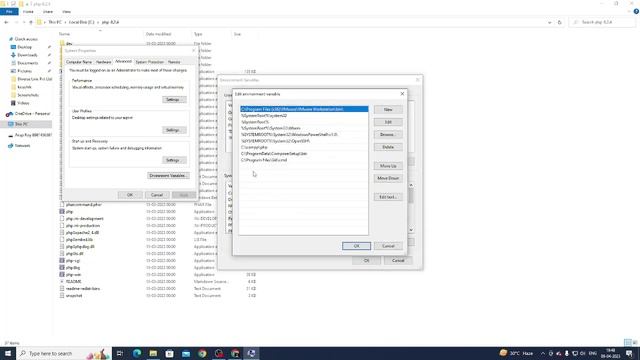This screenshot has height=360, width=640.
Task: Select the System32\OpenSSH path entry
Action: 304,141
